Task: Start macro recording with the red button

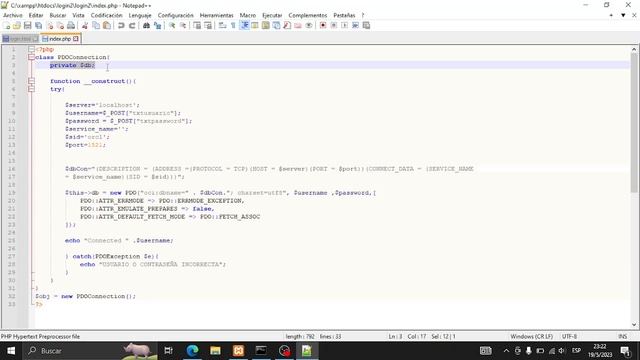Action: pos(323,26)
